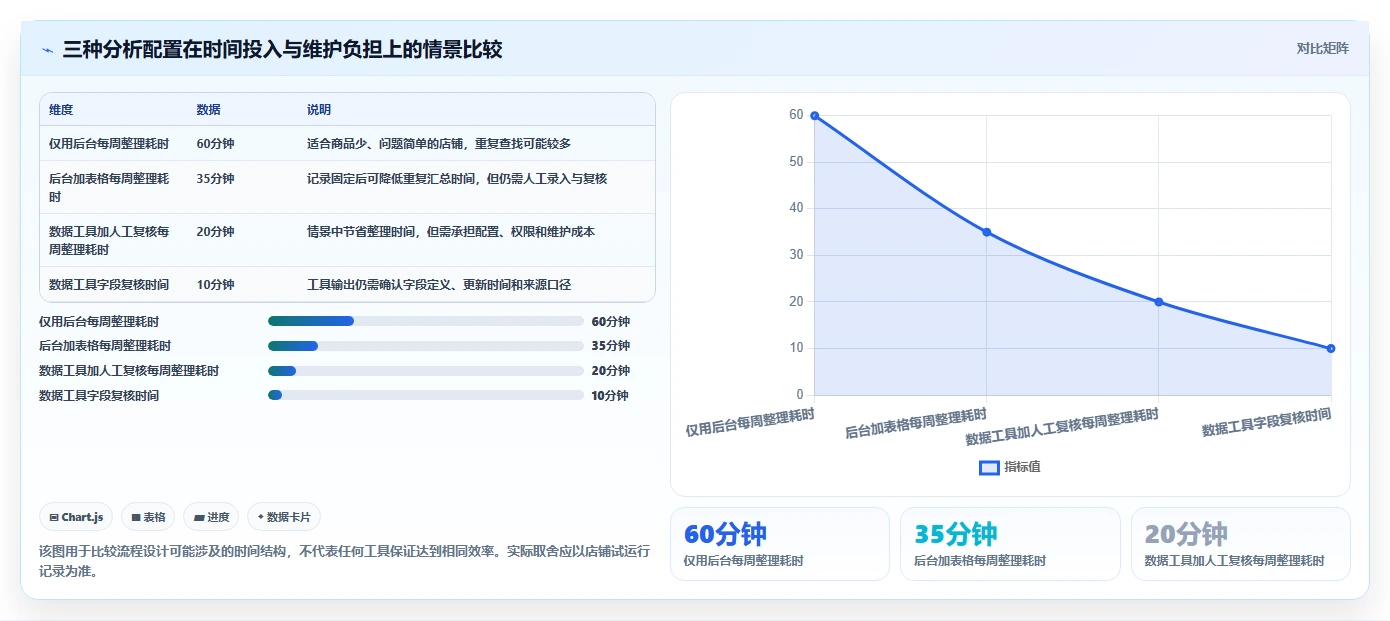Image resolution: width=1390 pixels, height=621 pixels.
Task: Click the 表格 tag
Action: pos(148,517)
